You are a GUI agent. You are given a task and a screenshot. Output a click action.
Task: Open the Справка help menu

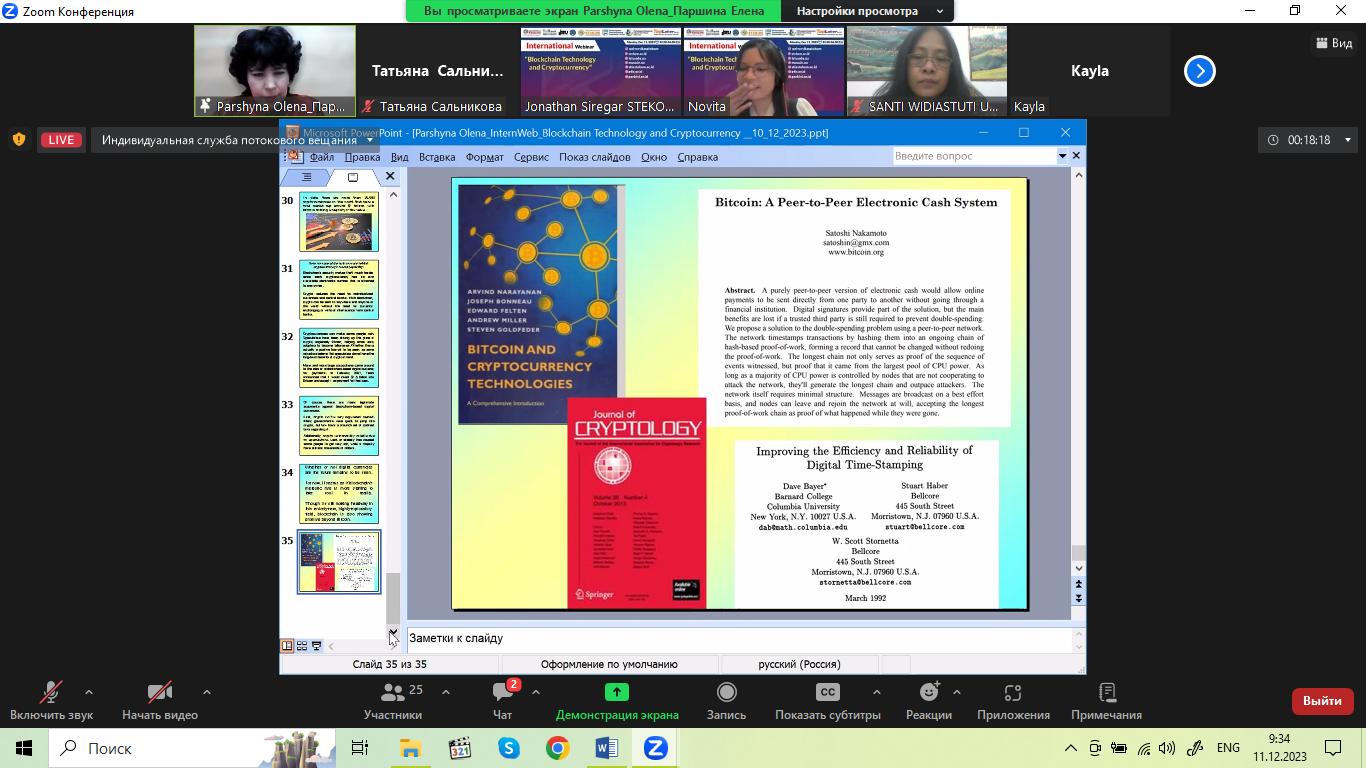697,157
